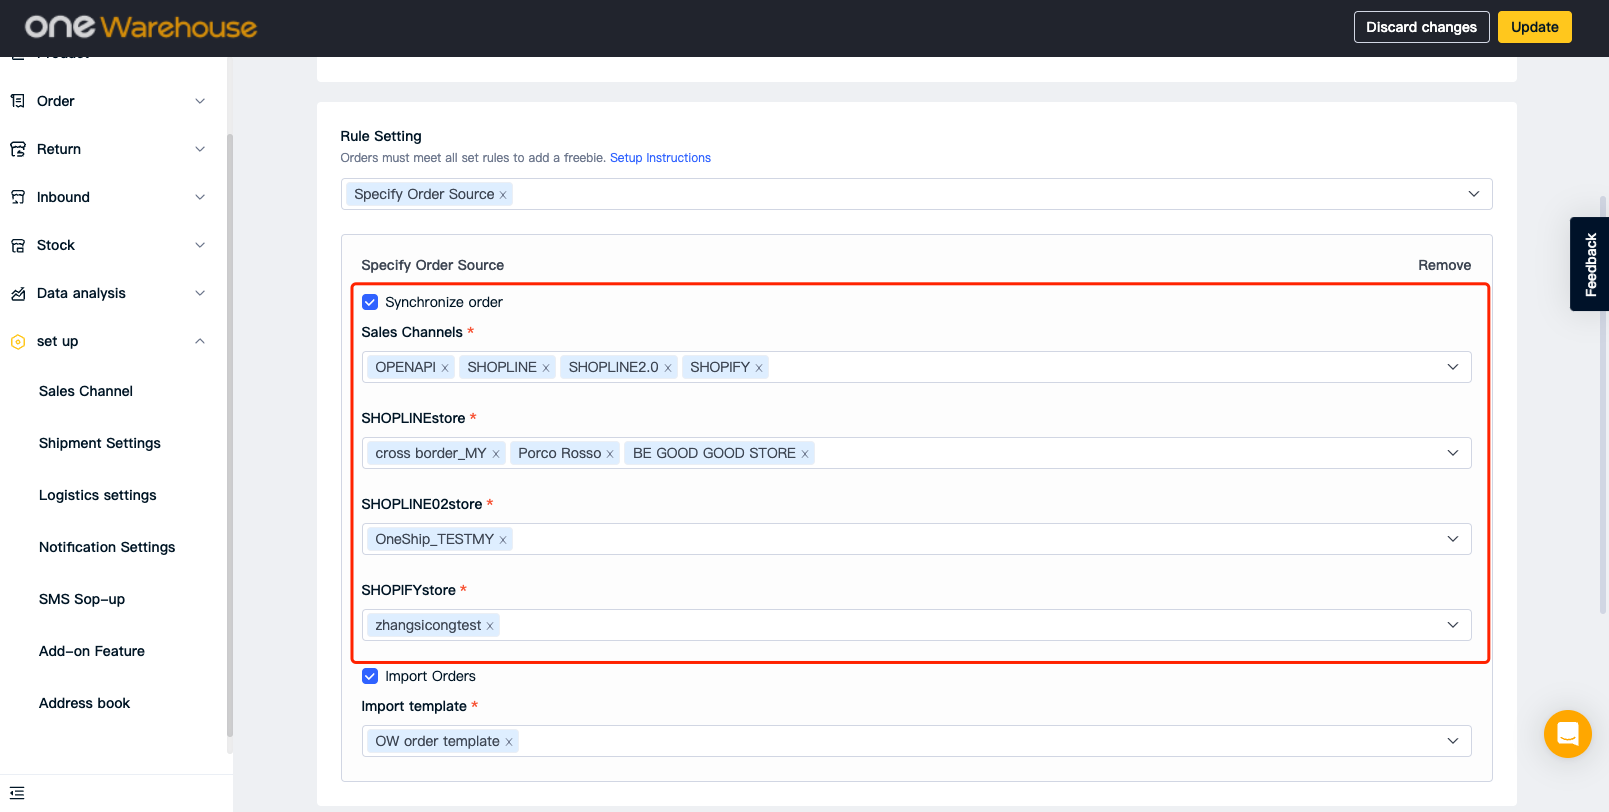
Task: Expand the Inbound menu chevron
Action: pos(200,197)
